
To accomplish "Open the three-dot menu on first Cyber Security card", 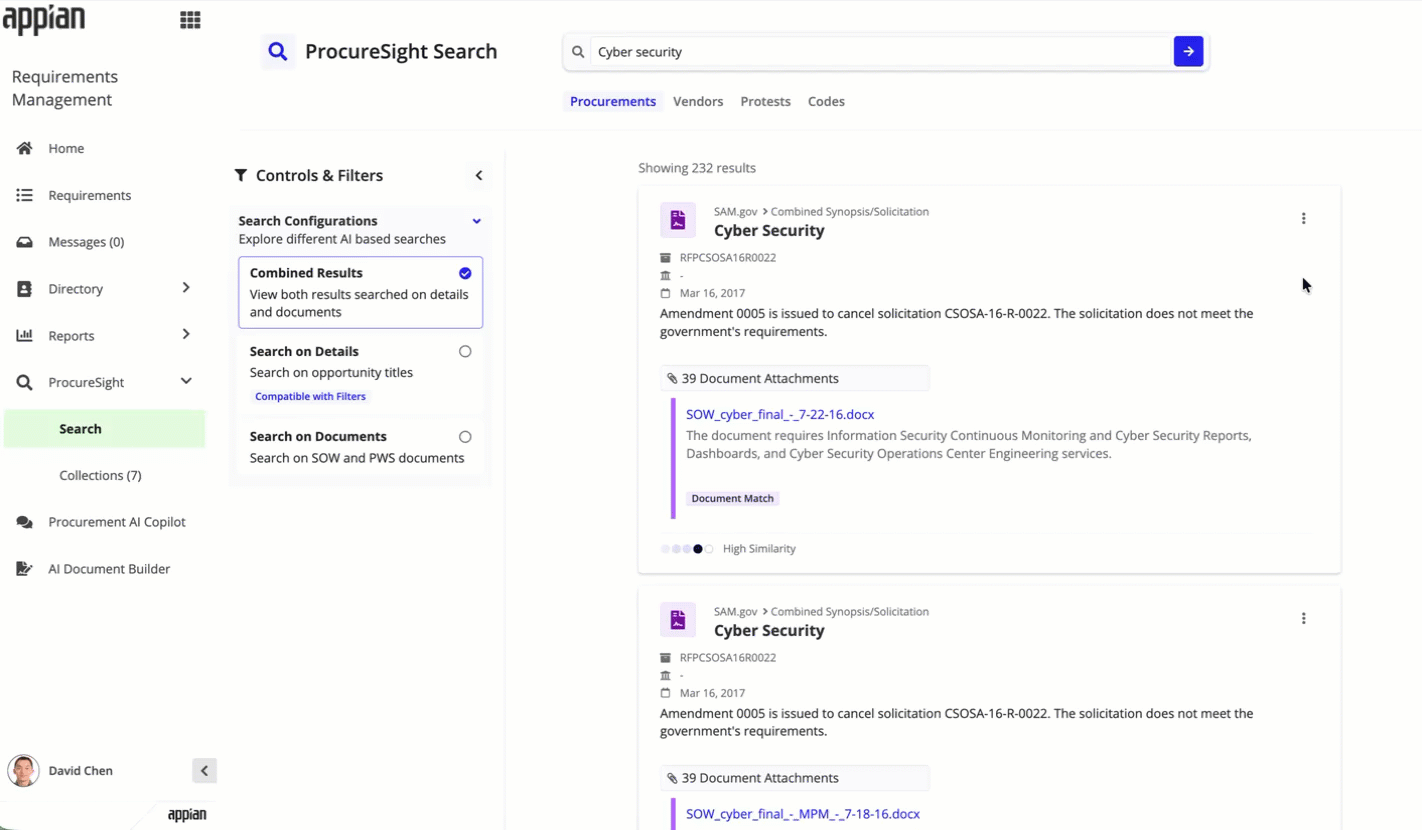I will tap(1303, 218).
